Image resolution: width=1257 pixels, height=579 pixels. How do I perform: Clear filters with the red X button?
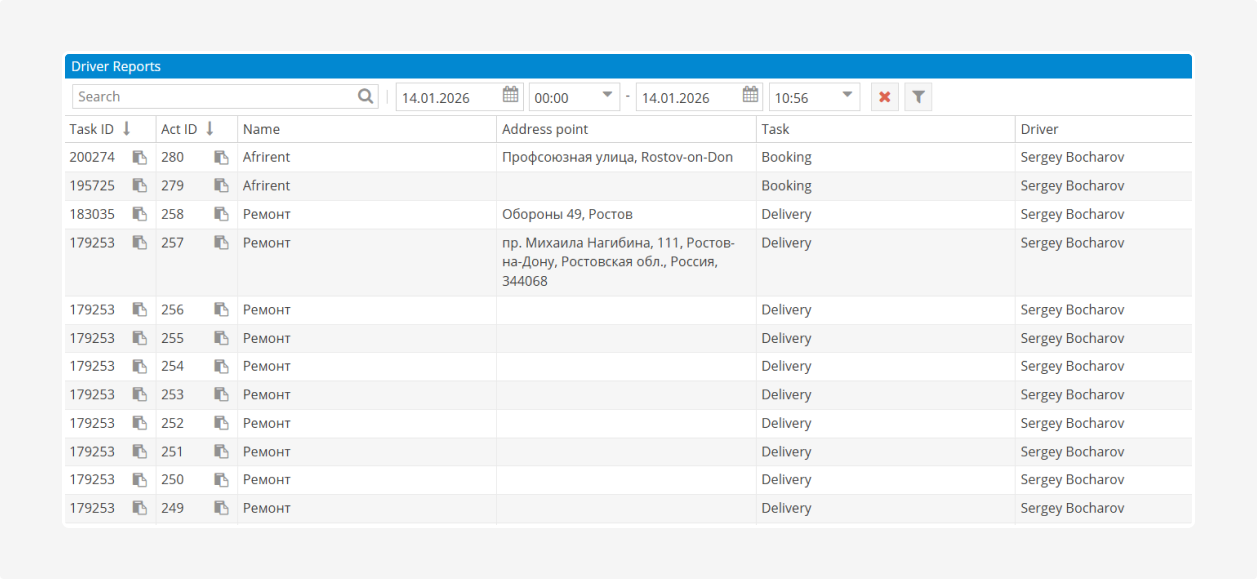884,97
